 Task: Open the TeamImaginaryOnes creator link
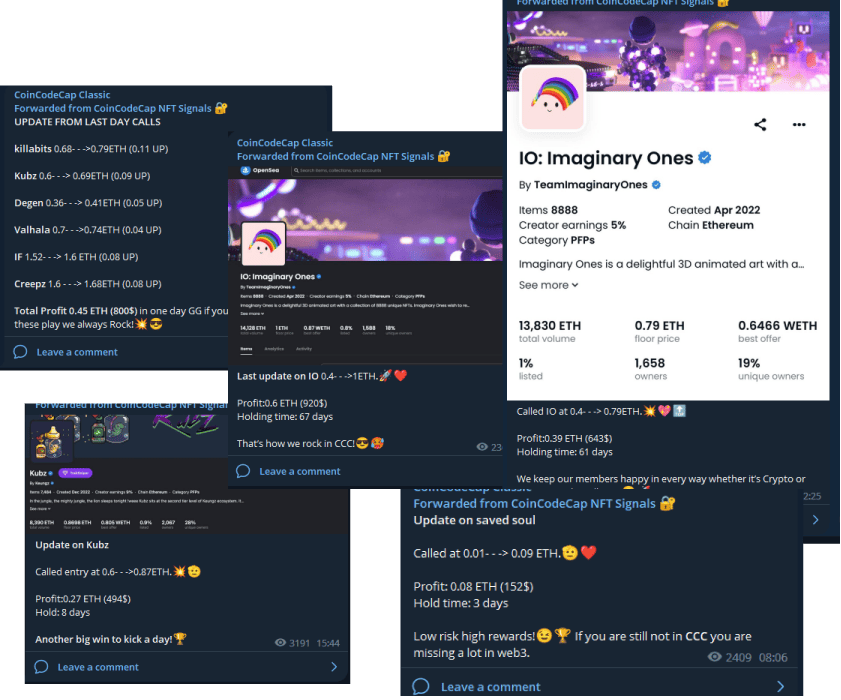[591, 185]
